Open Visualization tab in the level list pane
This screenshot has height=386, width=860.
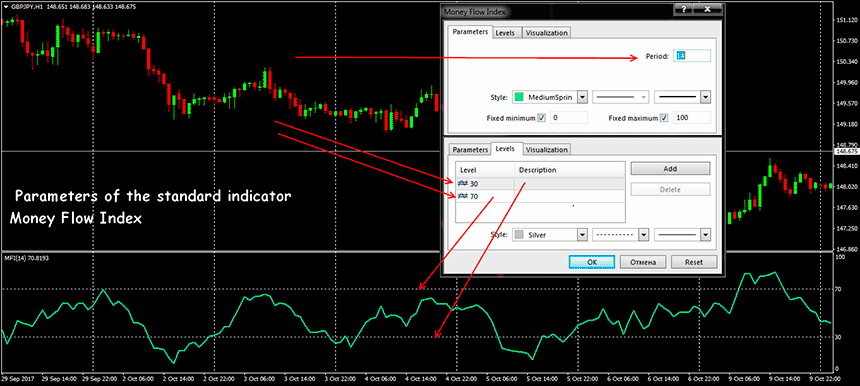pyautogui.click(x=546, y=150)
